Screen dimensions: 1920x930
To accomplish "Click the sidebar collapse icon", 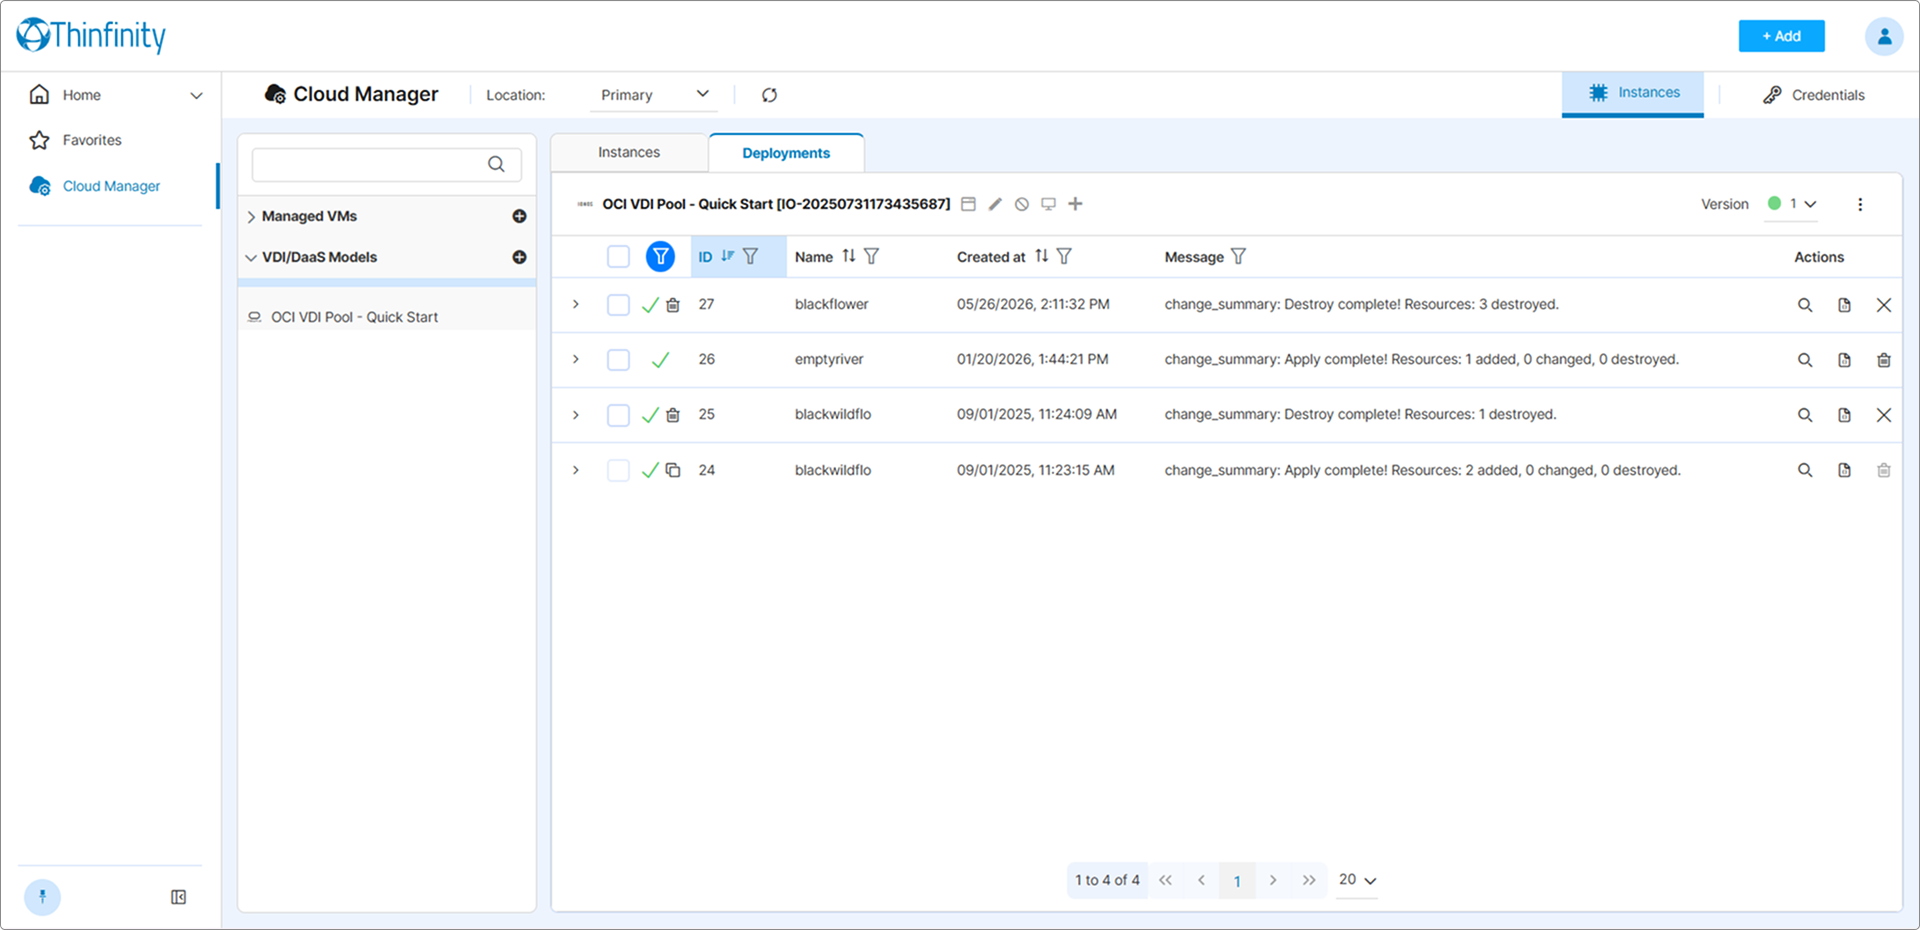I will tap(178, 897).
